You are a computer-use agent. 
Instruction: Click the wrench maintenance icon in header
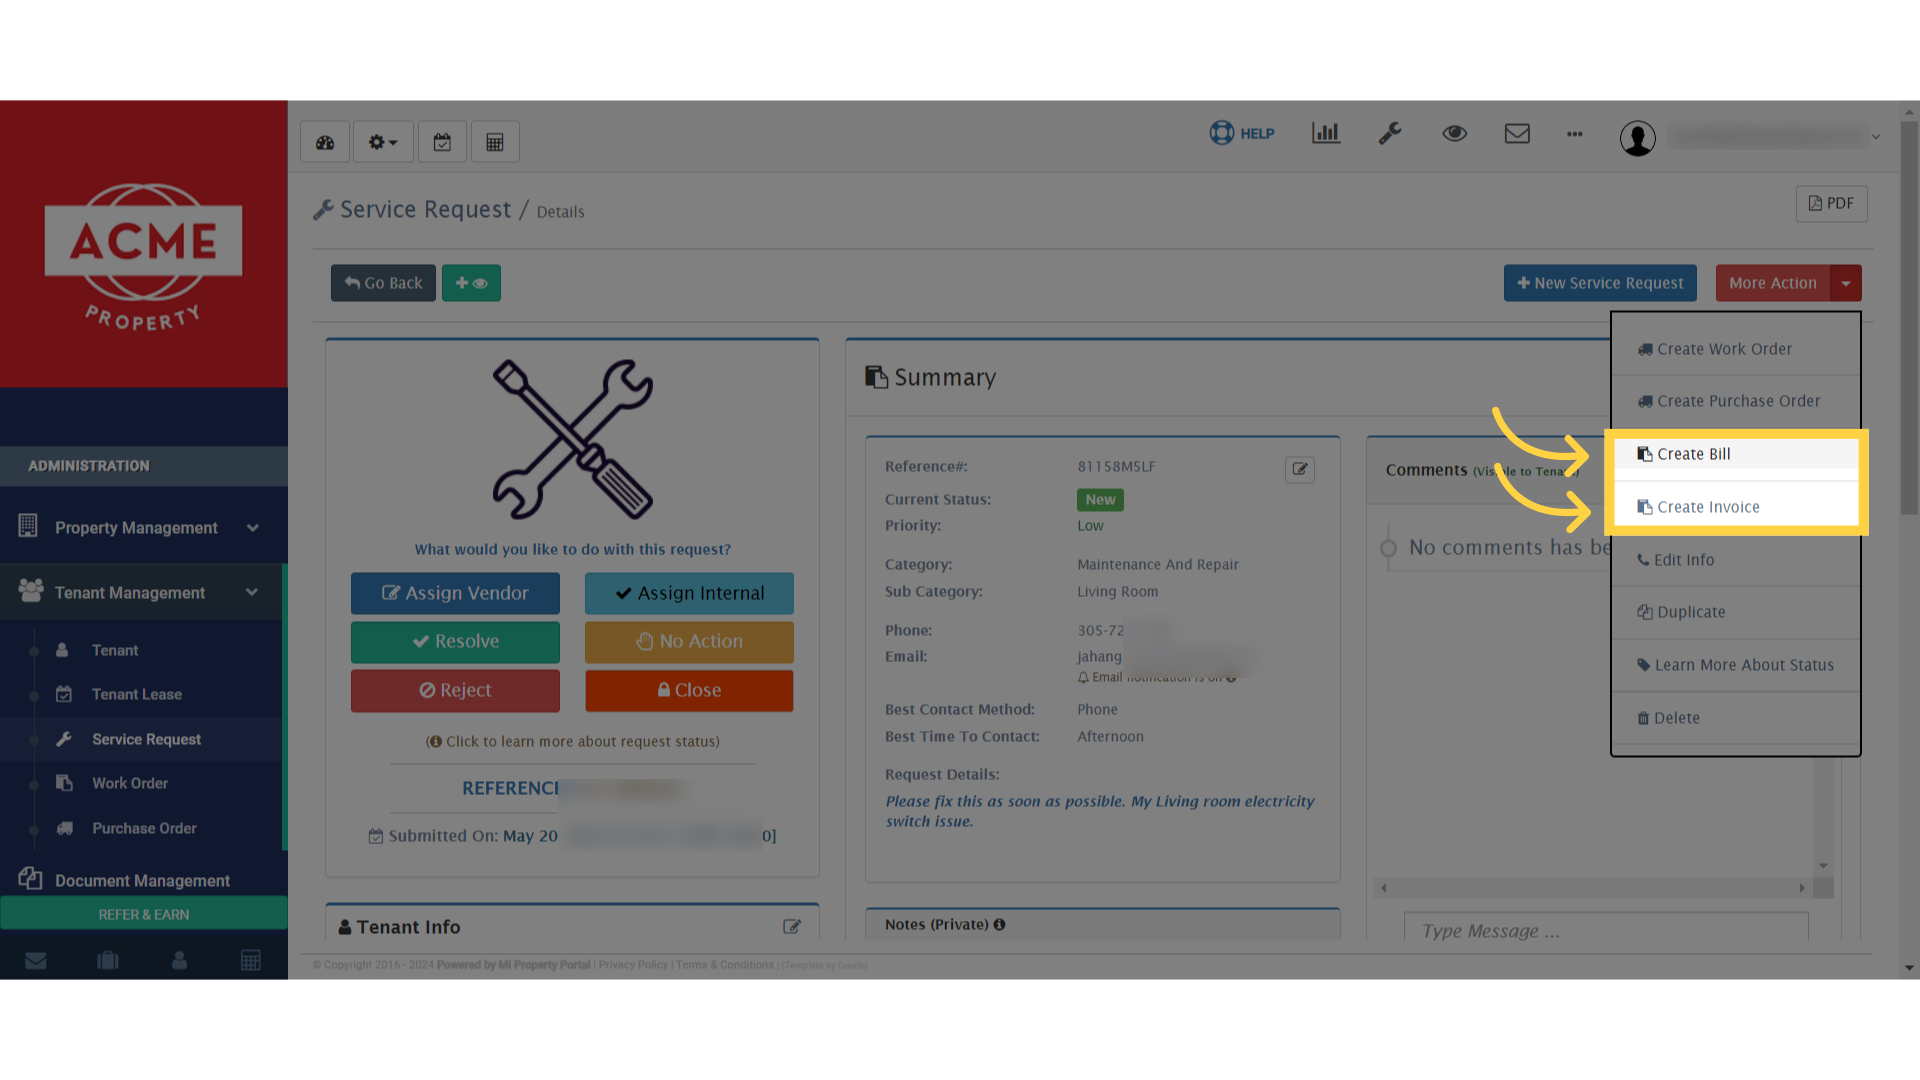[1390, 133]
